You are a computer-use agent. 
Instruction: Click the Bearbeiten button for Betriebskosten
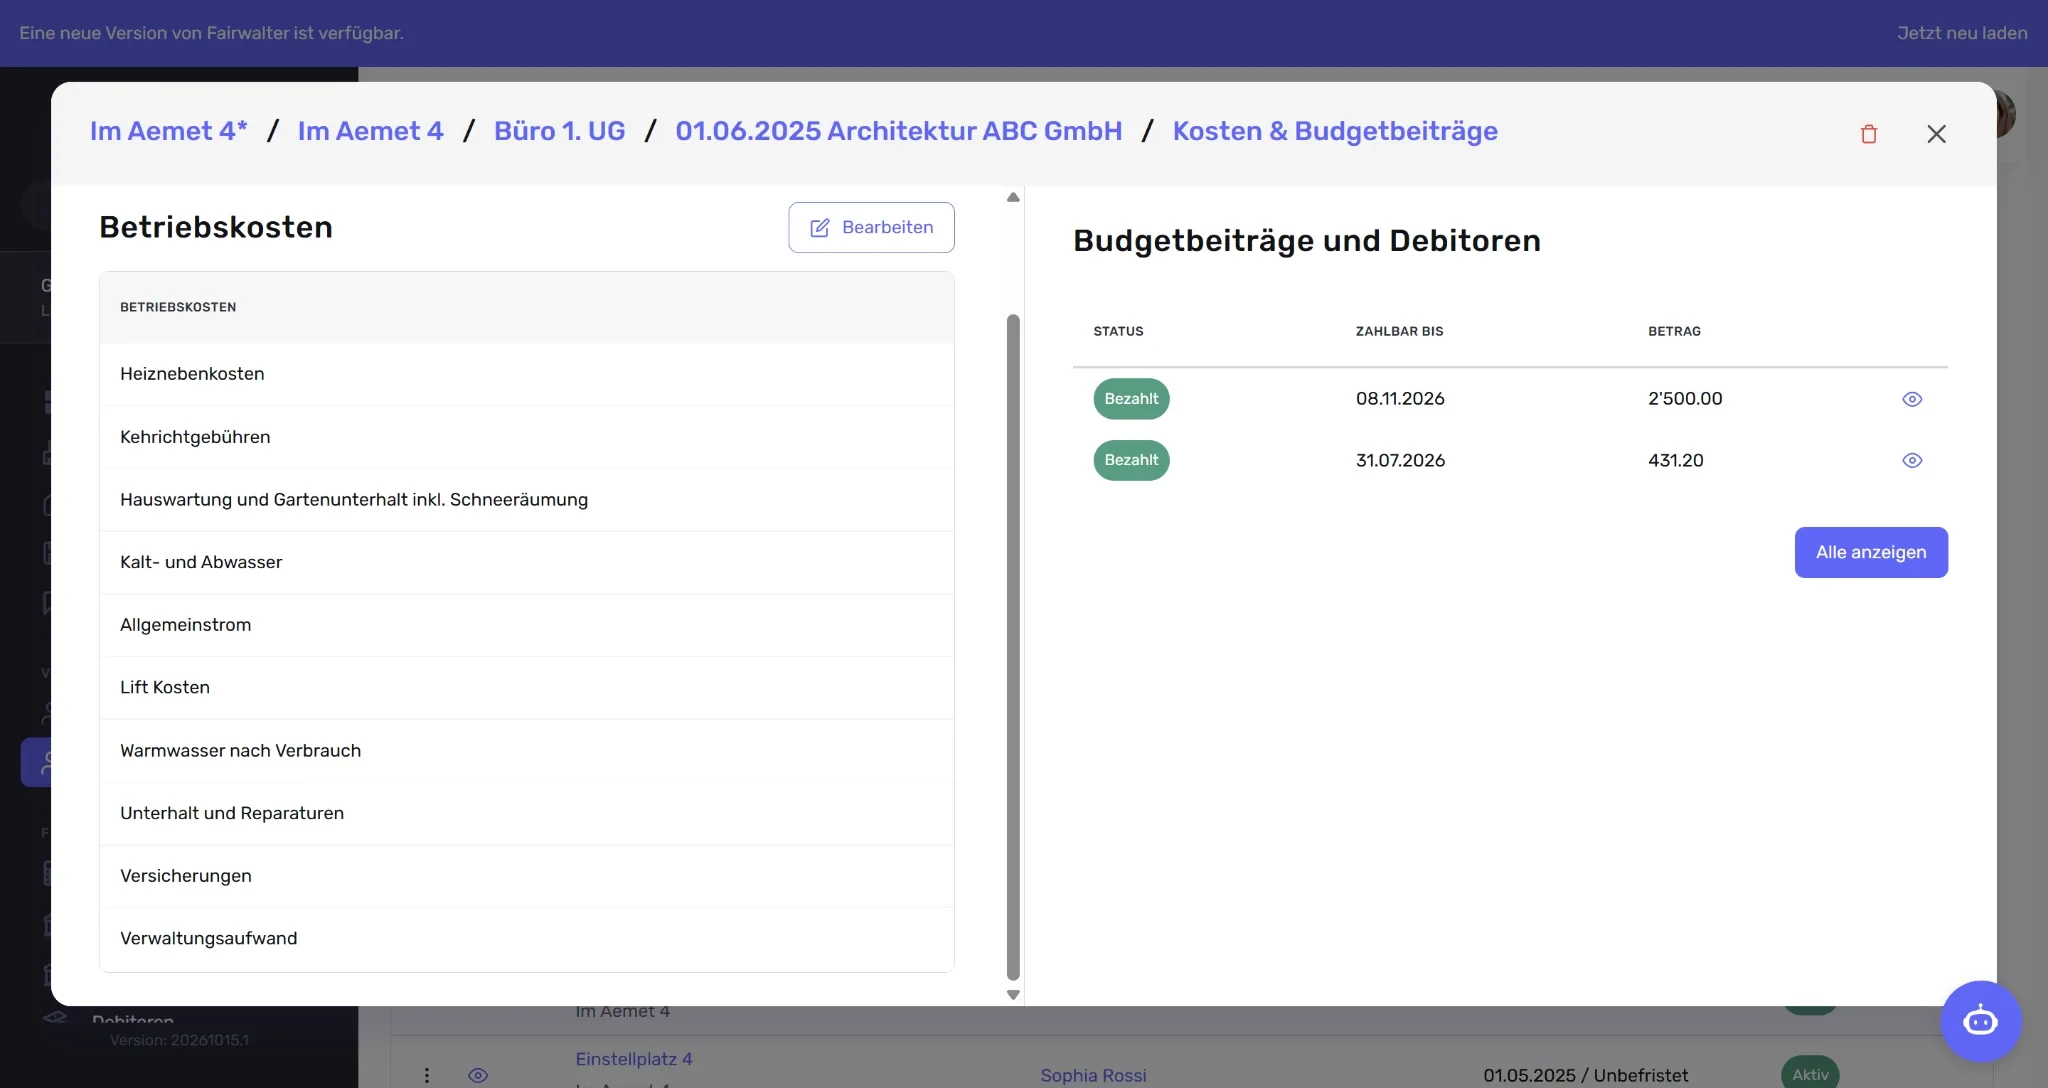click(x=871, y=228)
